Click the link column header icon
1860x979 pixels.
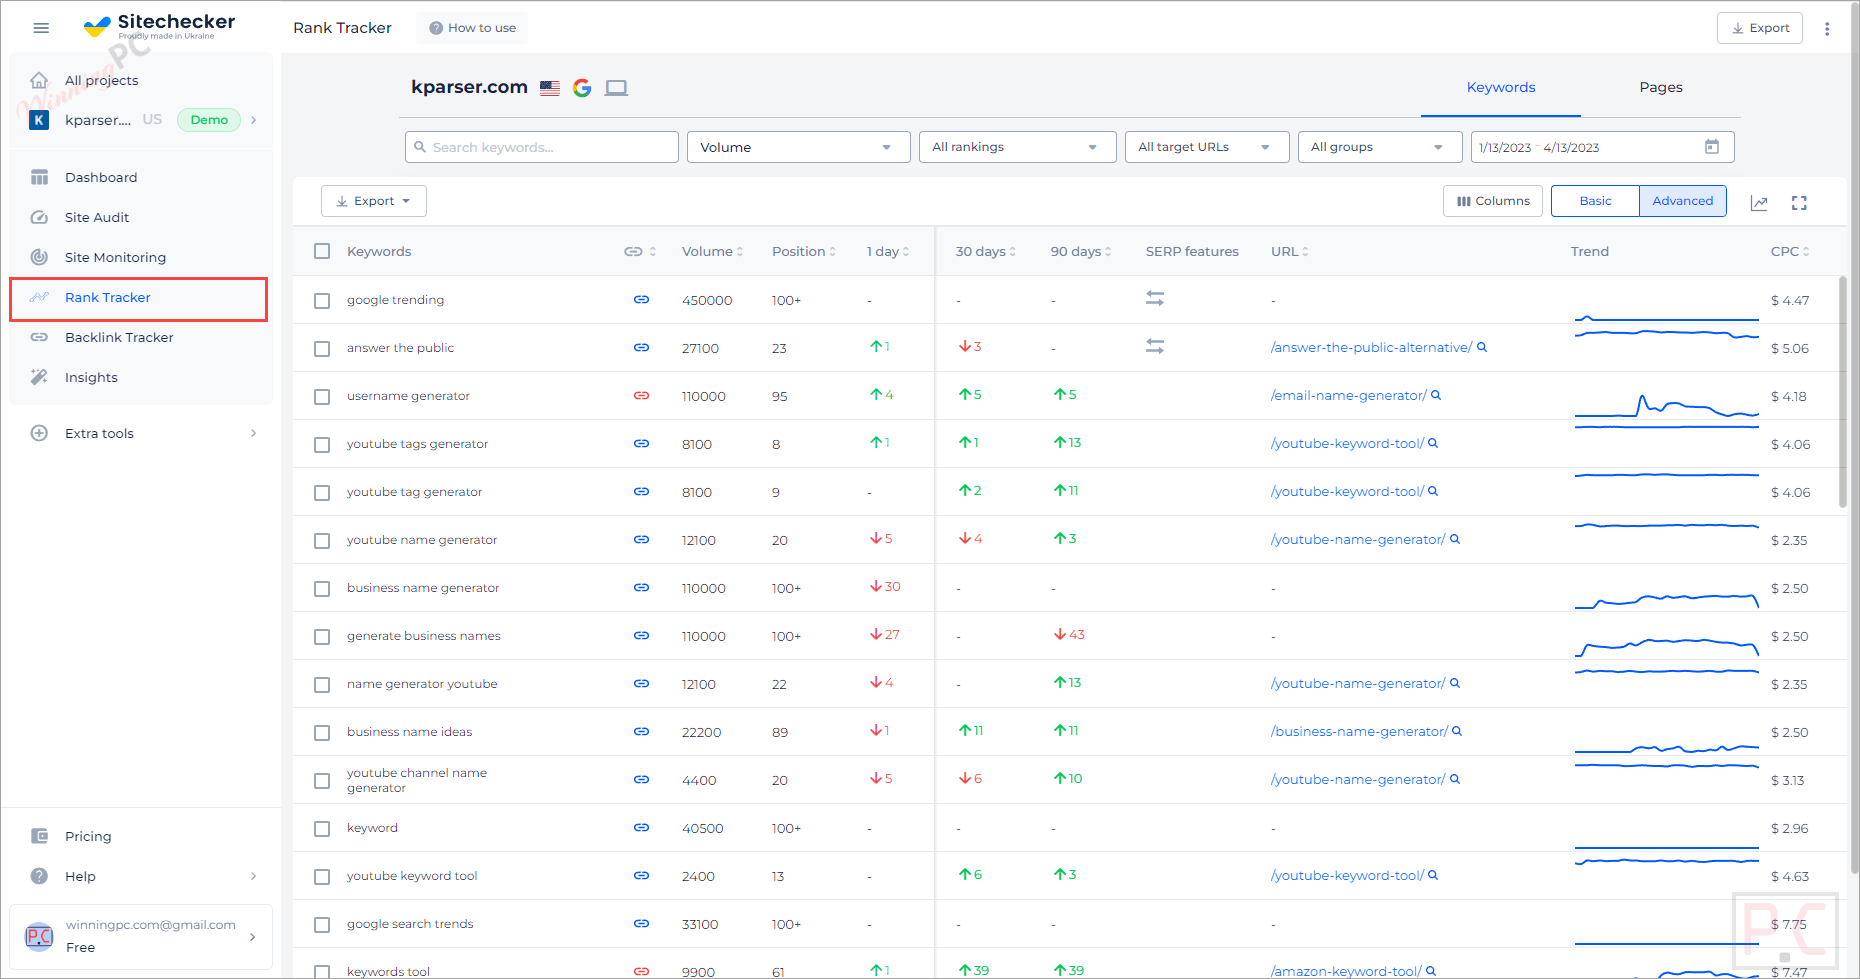(x=633, y=252)
